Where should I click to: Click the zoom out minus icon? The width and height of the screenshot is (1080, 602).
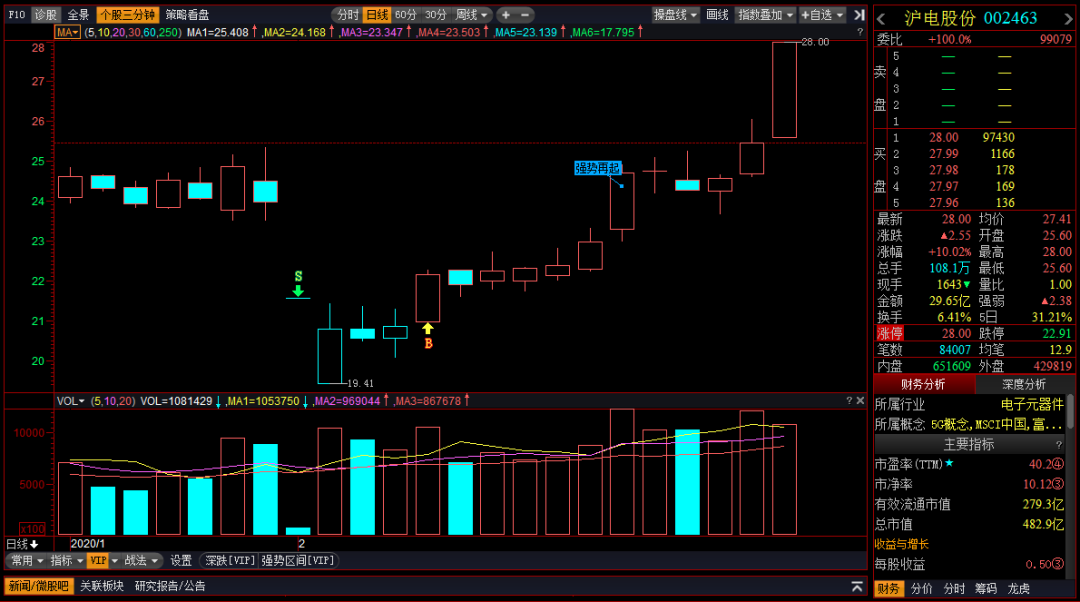(x=525, y=14)
